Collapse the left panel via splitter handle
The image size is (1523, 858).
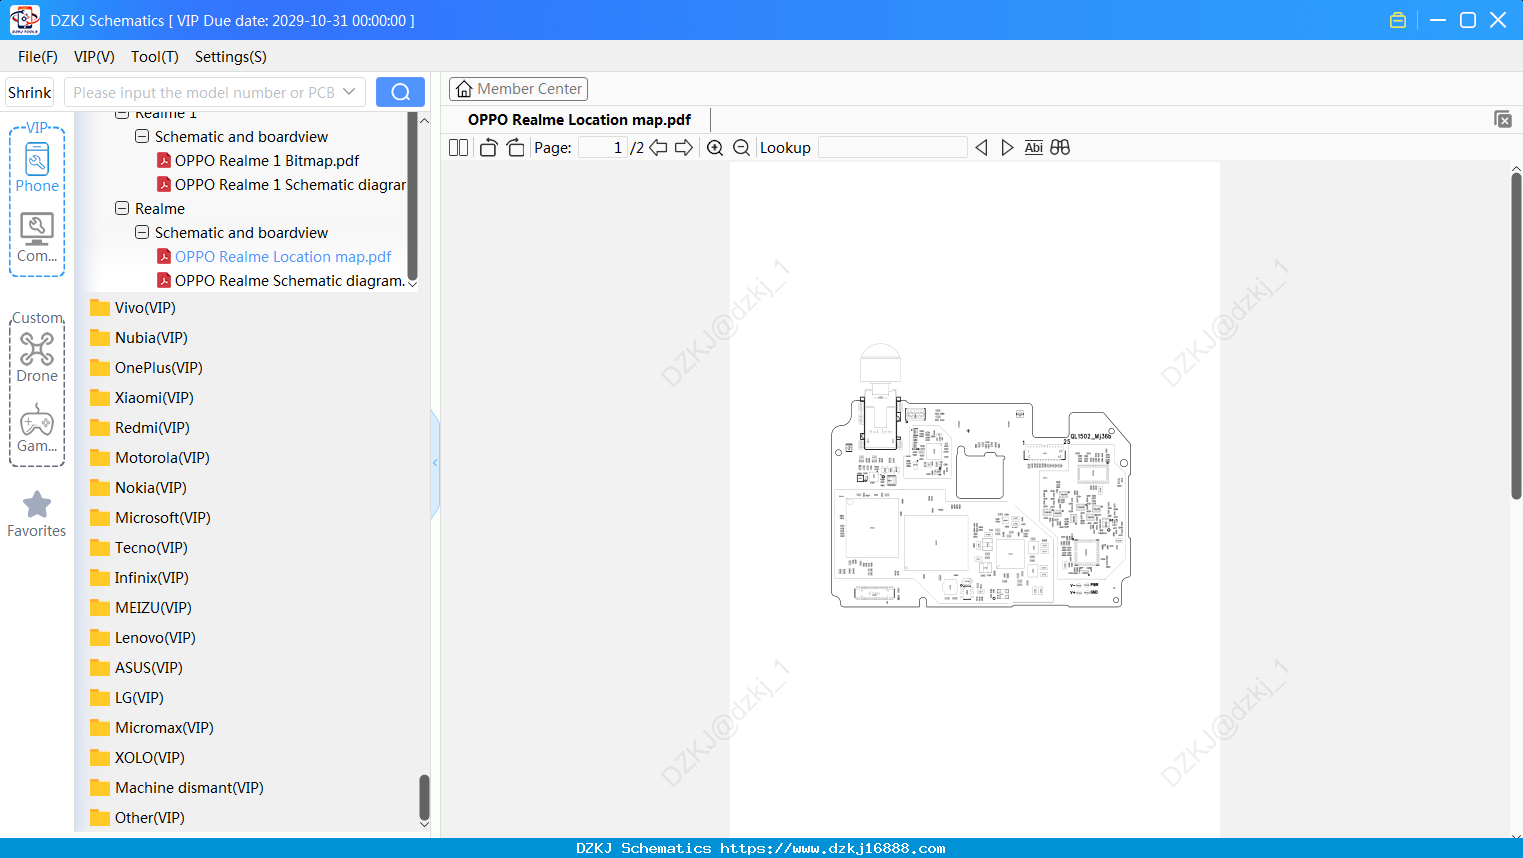(435, 463)
